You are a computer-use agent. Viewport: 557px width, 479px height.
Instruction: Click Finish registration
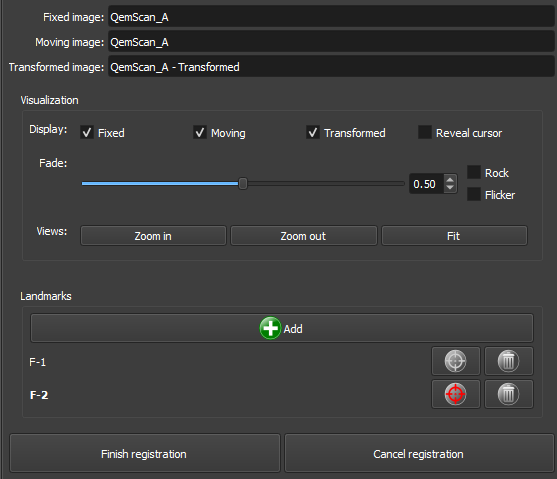[x=145, y=454]
